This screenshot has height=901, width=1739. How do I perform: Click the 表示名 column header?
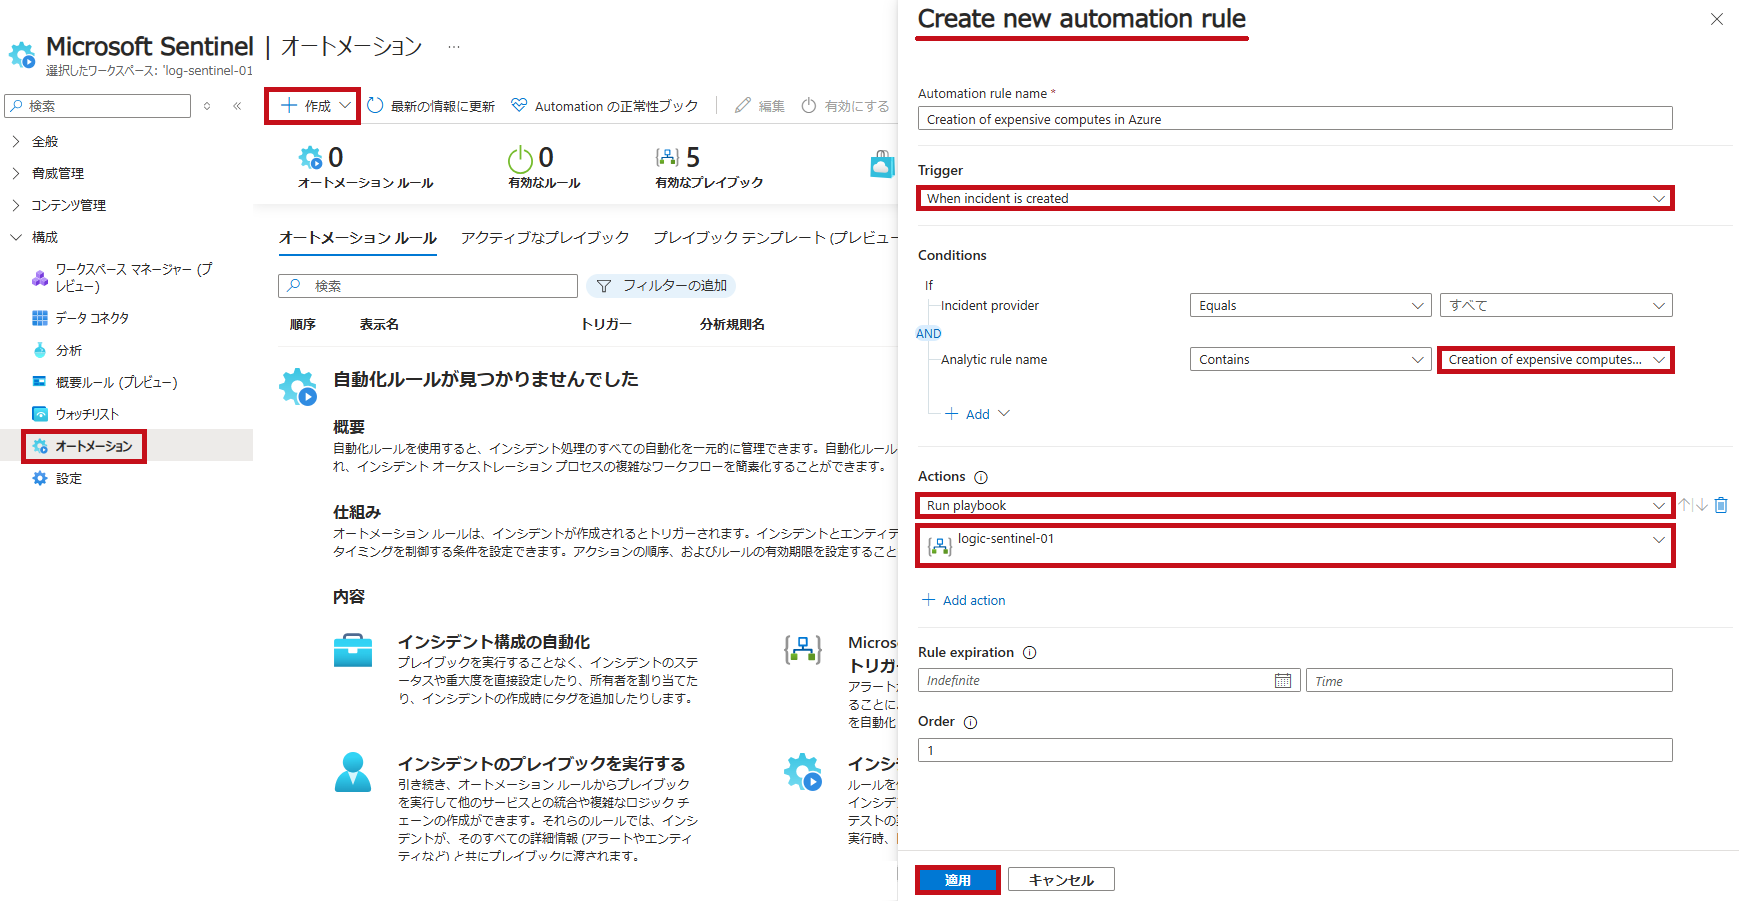(380, 325)
